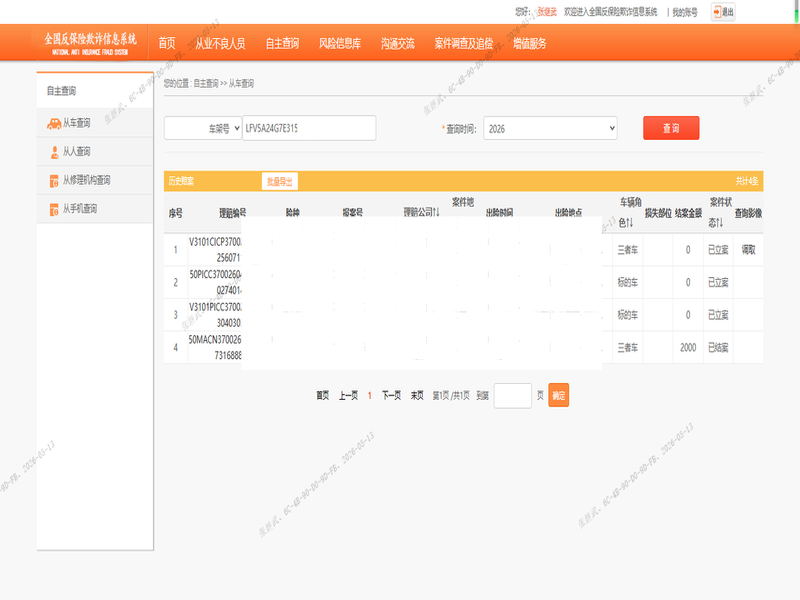Image resolution: width=800 pixels, height=600 pixels.
Task: Open the 风险信息库 menu
Action: (340, 43)
